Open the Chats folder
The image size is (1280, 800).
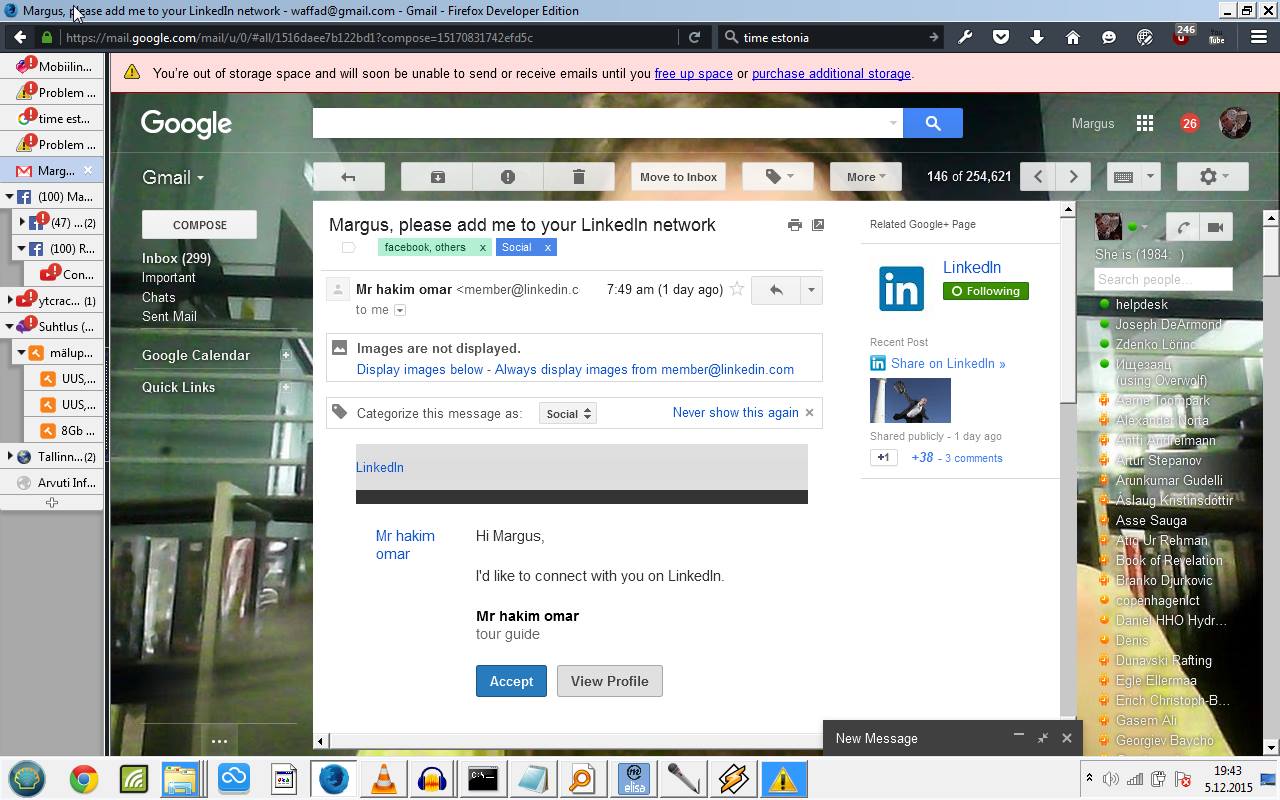coord(158,297)
